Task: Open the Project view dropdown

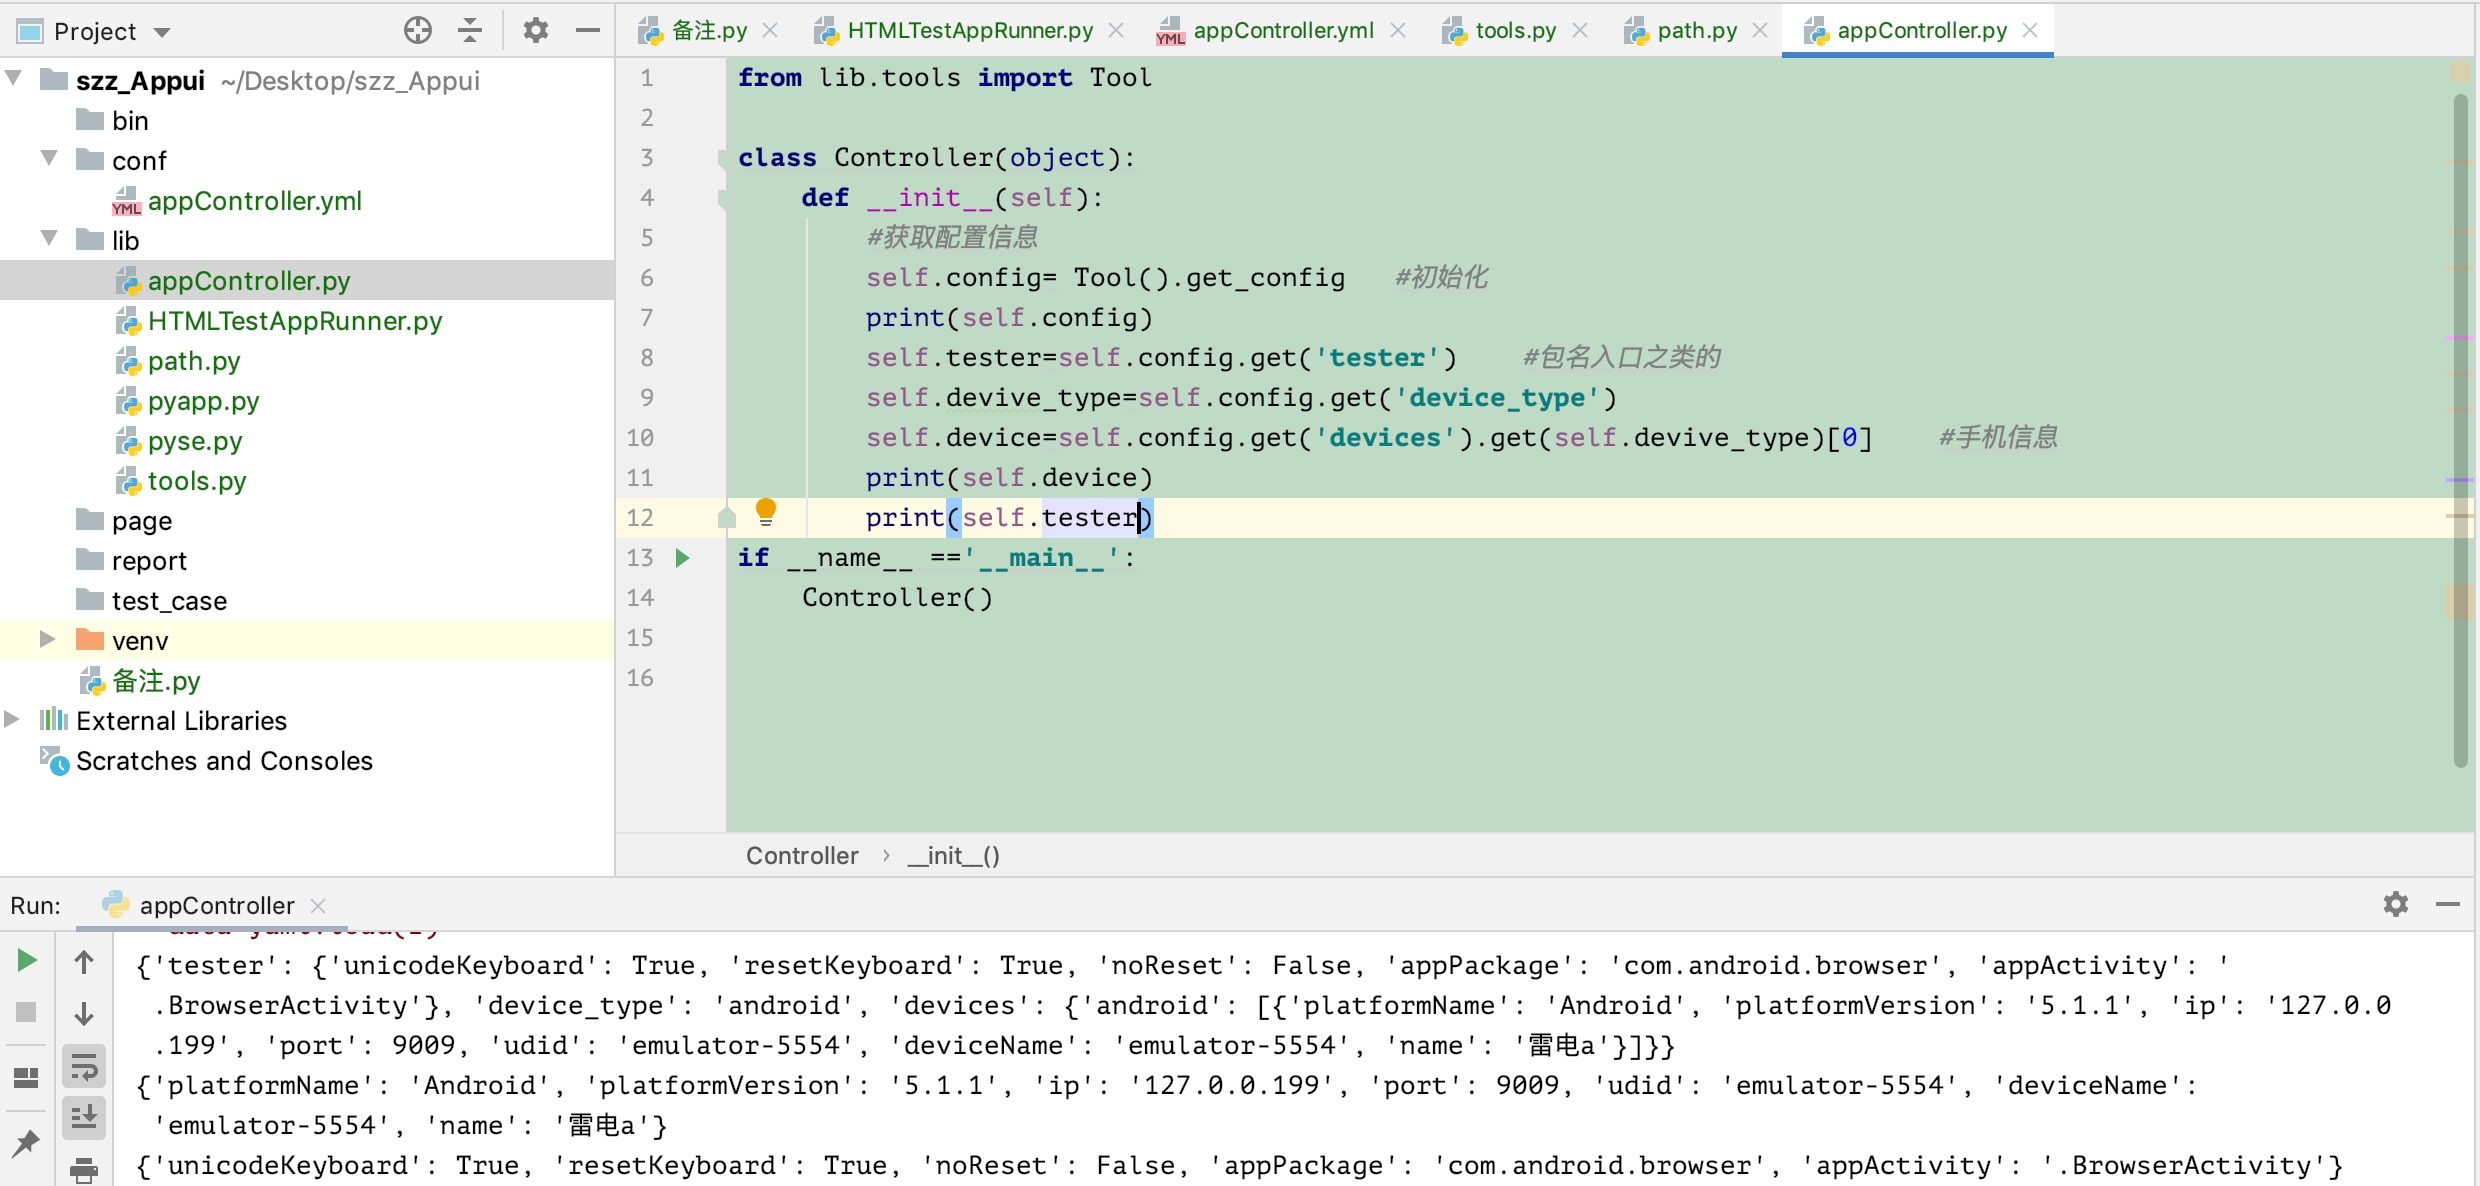Action: pyautogui.click(x=161, y=32)
